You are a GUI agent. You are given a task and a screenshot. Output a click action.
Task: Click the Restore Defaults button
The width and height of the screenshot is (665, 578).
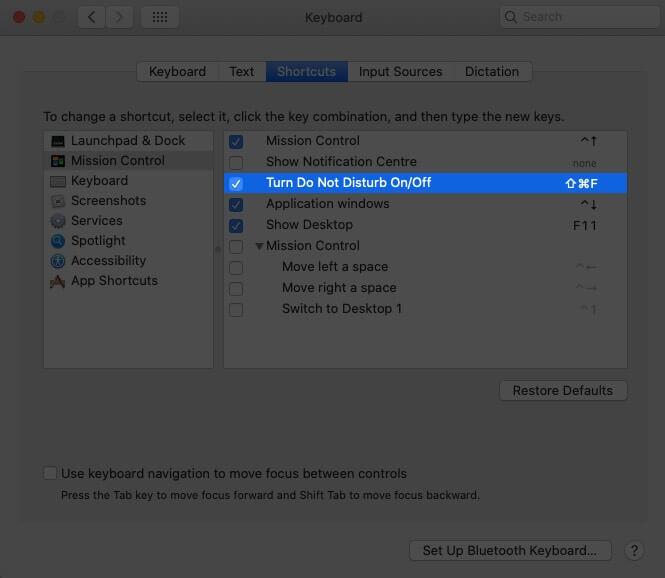pos(563,390)
